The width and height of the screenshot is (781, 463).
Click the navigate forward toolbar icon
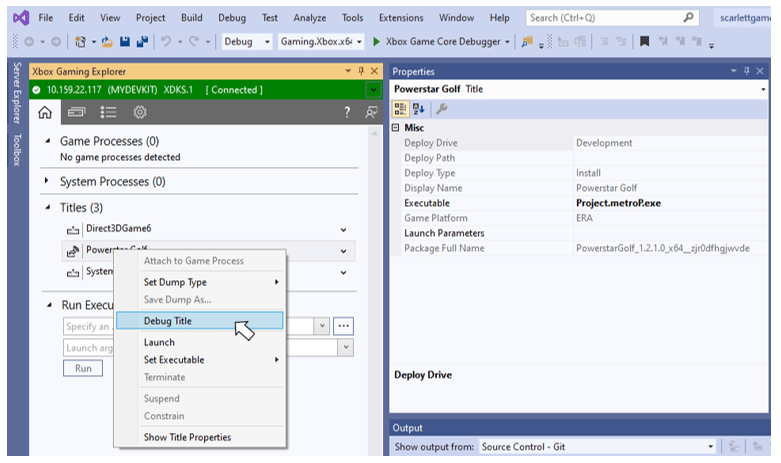(56, 42)
